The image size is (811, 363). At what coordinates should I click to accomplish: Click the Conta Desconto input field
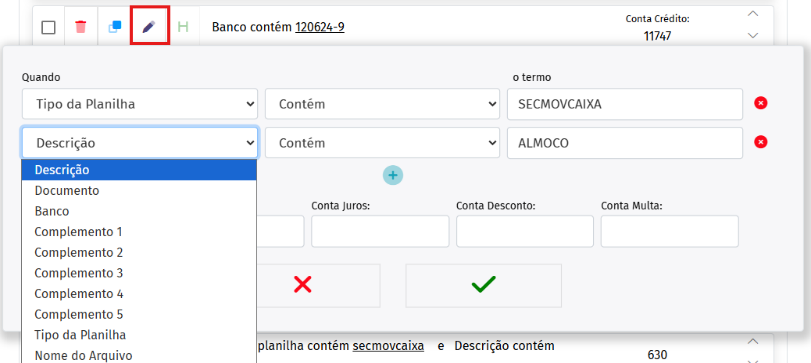tap(525, 231)
